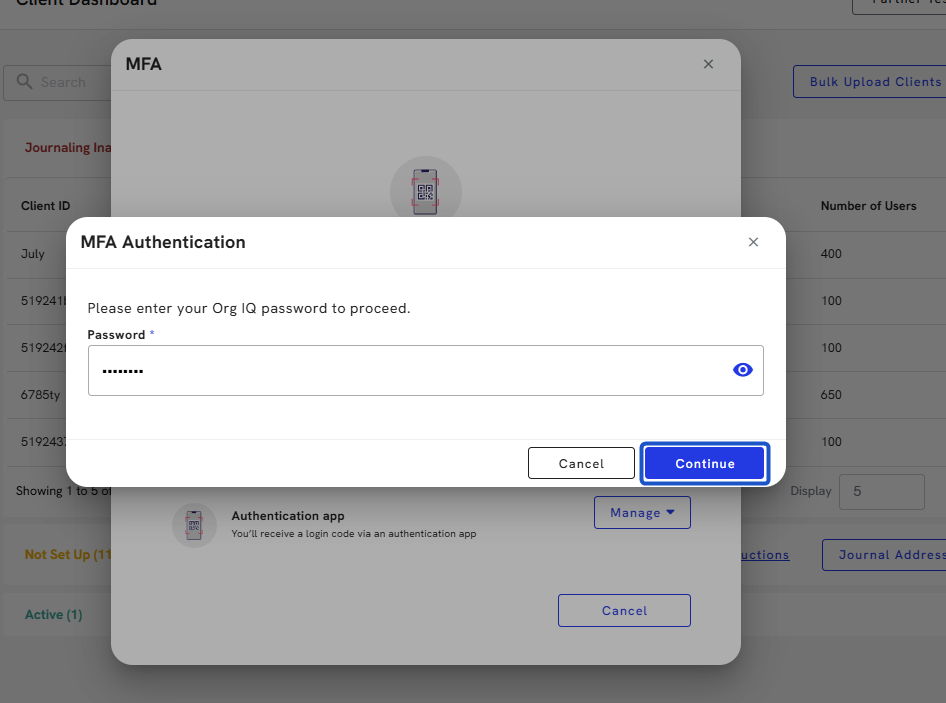Screen dimensions: 946x703
Task: Close the MFA modal behind
Action: pyautogui.click(x=708, y=64)
